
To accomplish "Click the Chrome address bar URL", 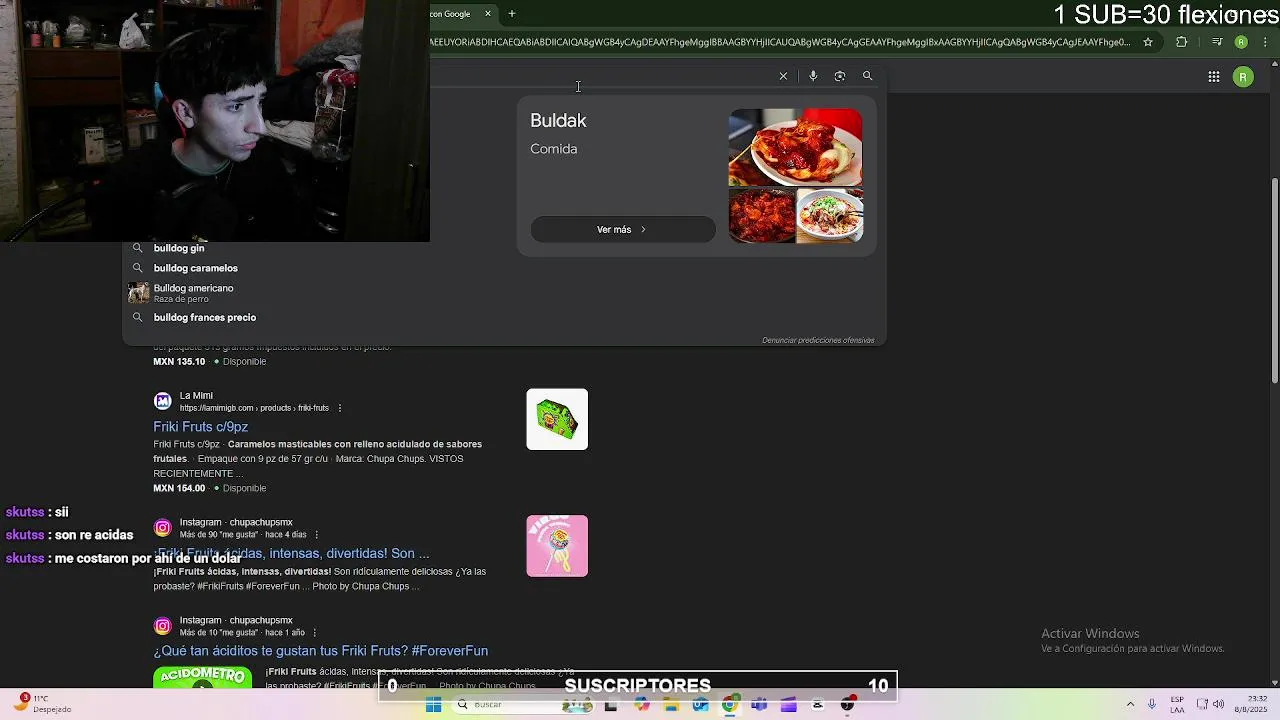I will 780,42.
